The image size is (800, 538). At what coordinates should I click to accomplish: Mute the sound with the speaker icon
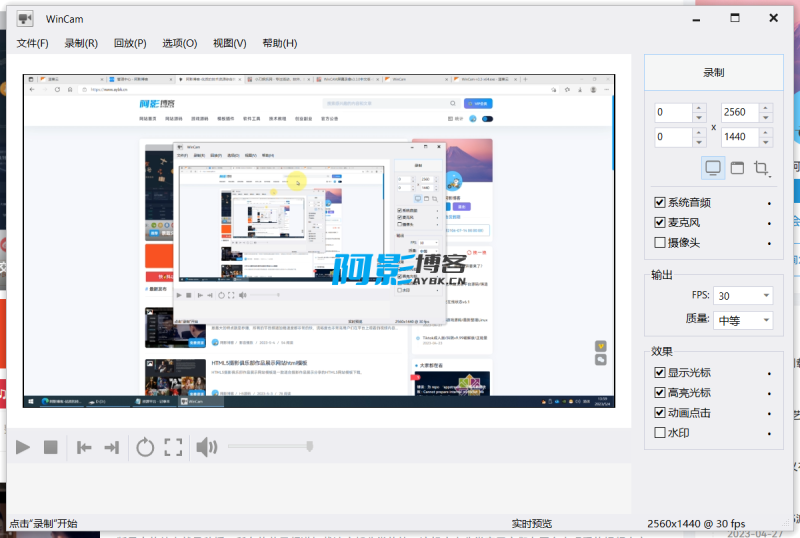207,447
